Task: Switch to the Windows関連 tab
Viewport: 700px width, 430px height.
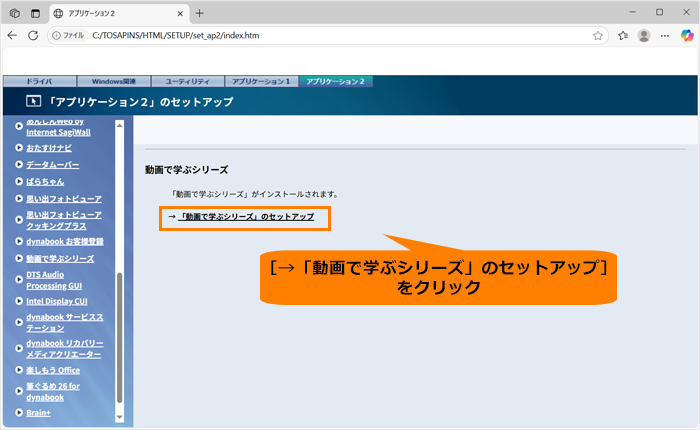Action: tap(114, 81)
